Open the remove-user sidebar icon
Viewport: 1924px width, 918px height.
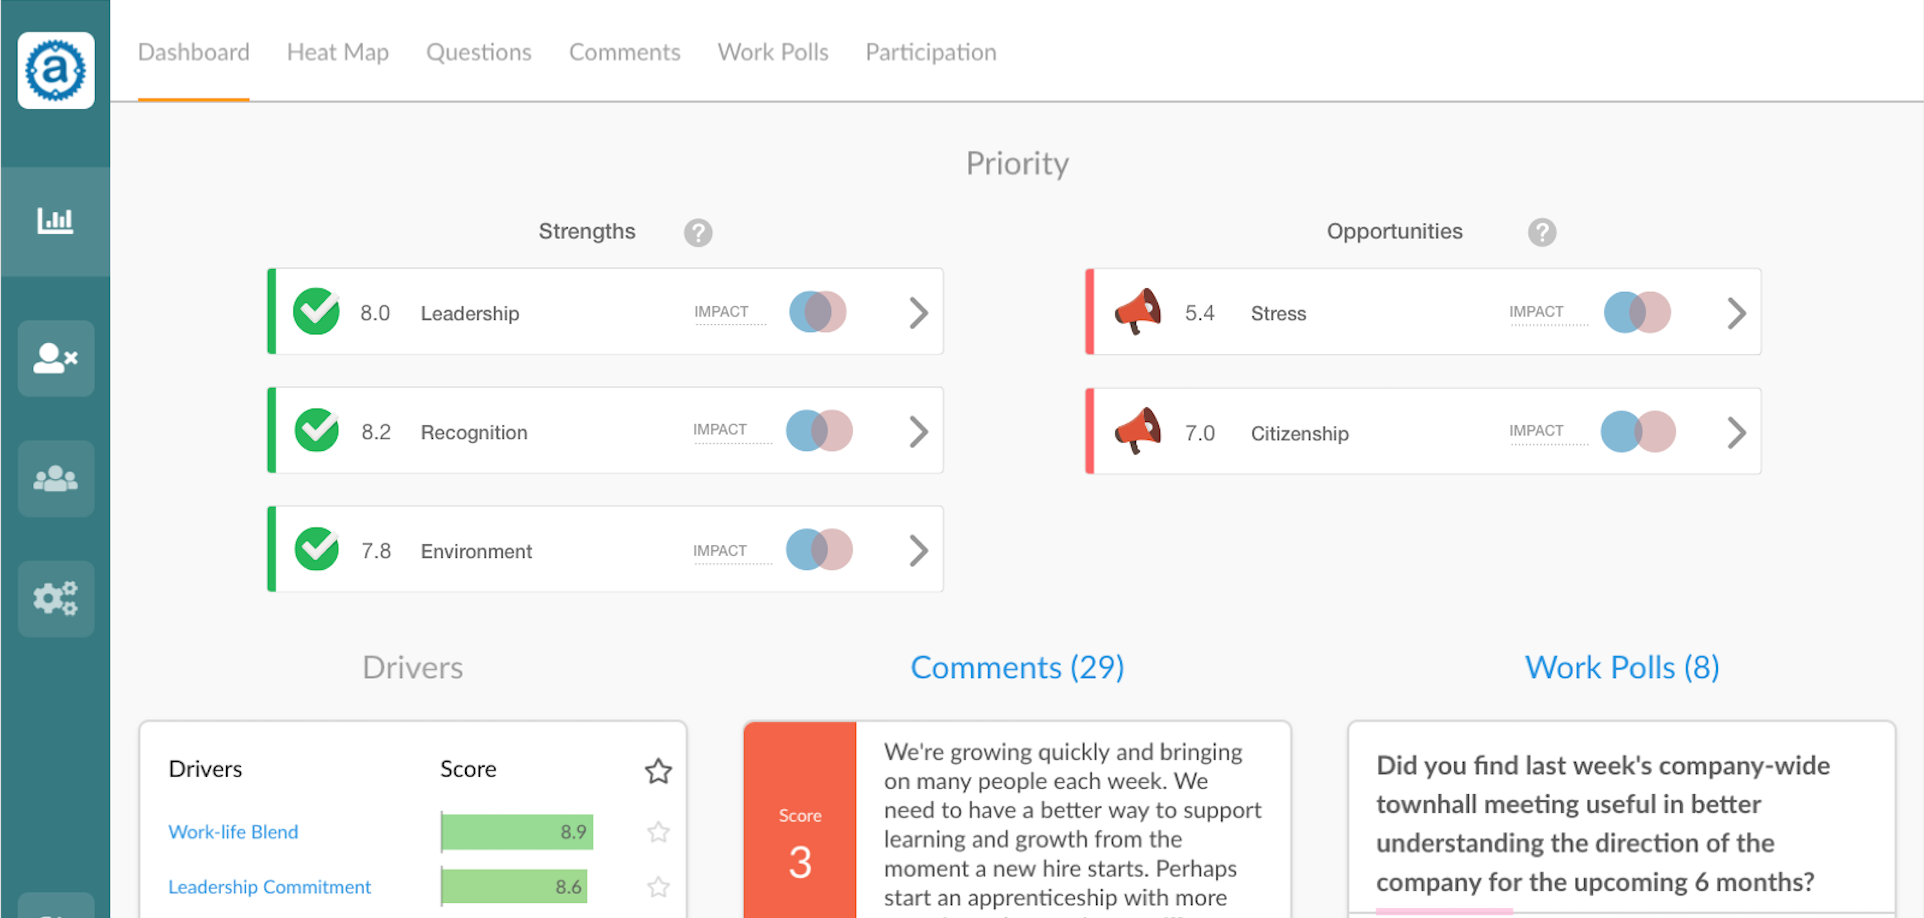point(56,358)
